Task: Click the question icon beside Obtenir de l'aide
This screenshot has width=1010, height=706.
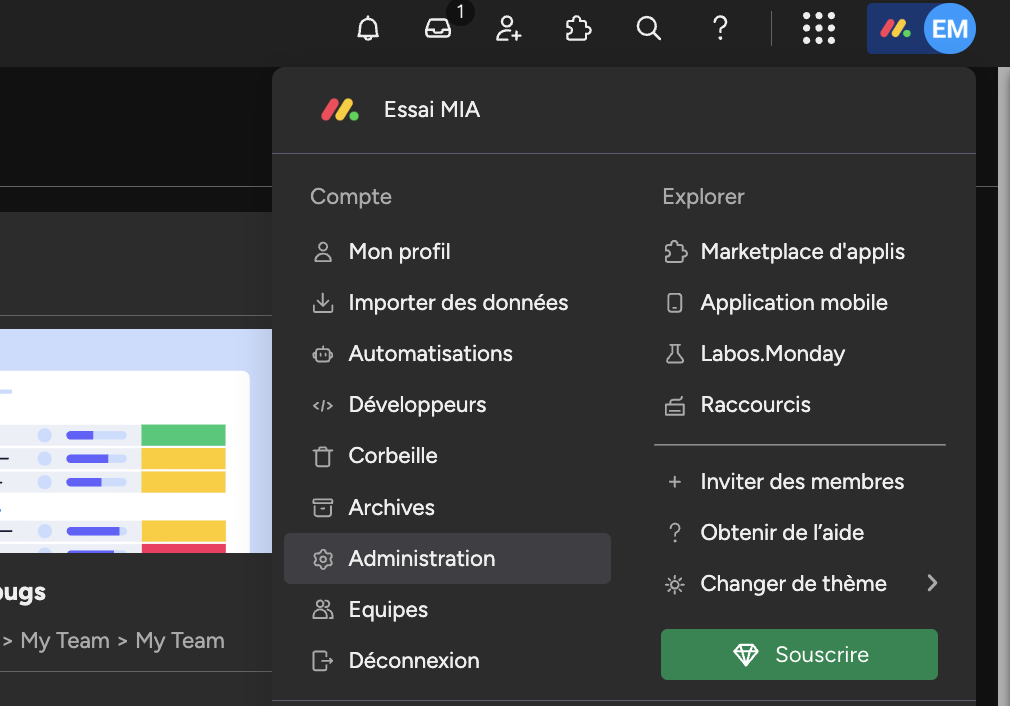Action: [x=674, y=533]
